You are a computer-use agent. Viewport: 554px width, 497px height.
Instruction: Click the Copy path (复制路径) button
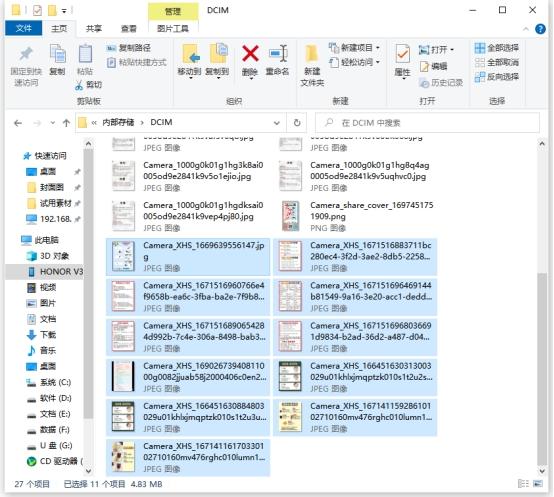click(x=129, y=48)
